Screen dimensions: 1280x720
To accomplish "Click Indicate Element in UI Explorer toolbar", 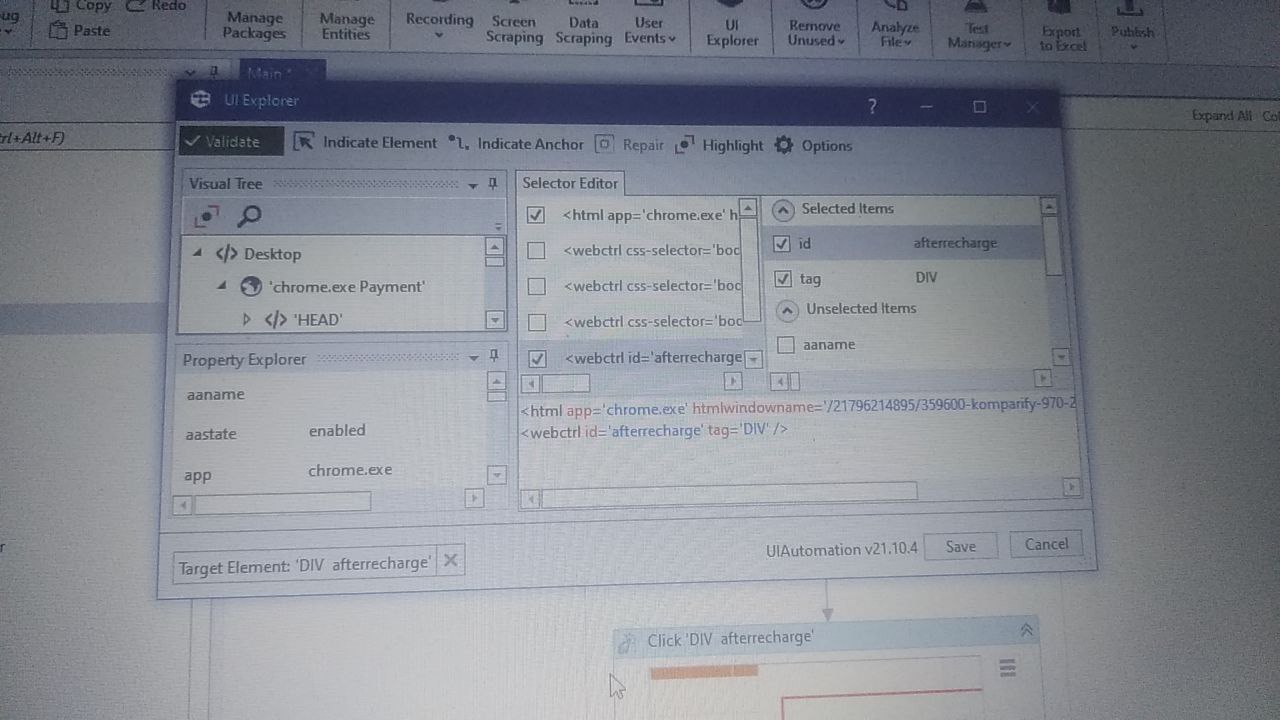I will (365, 143).
